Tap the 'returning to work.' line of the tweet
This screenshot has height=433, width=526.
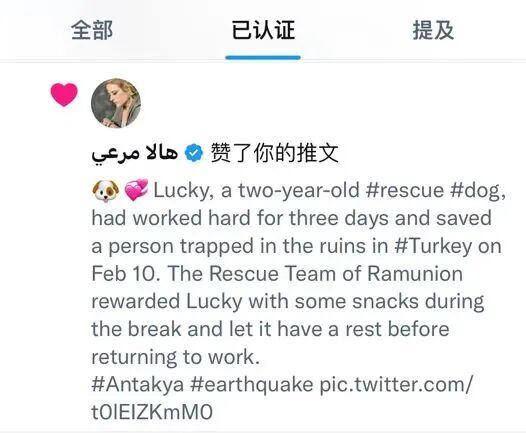176,357
